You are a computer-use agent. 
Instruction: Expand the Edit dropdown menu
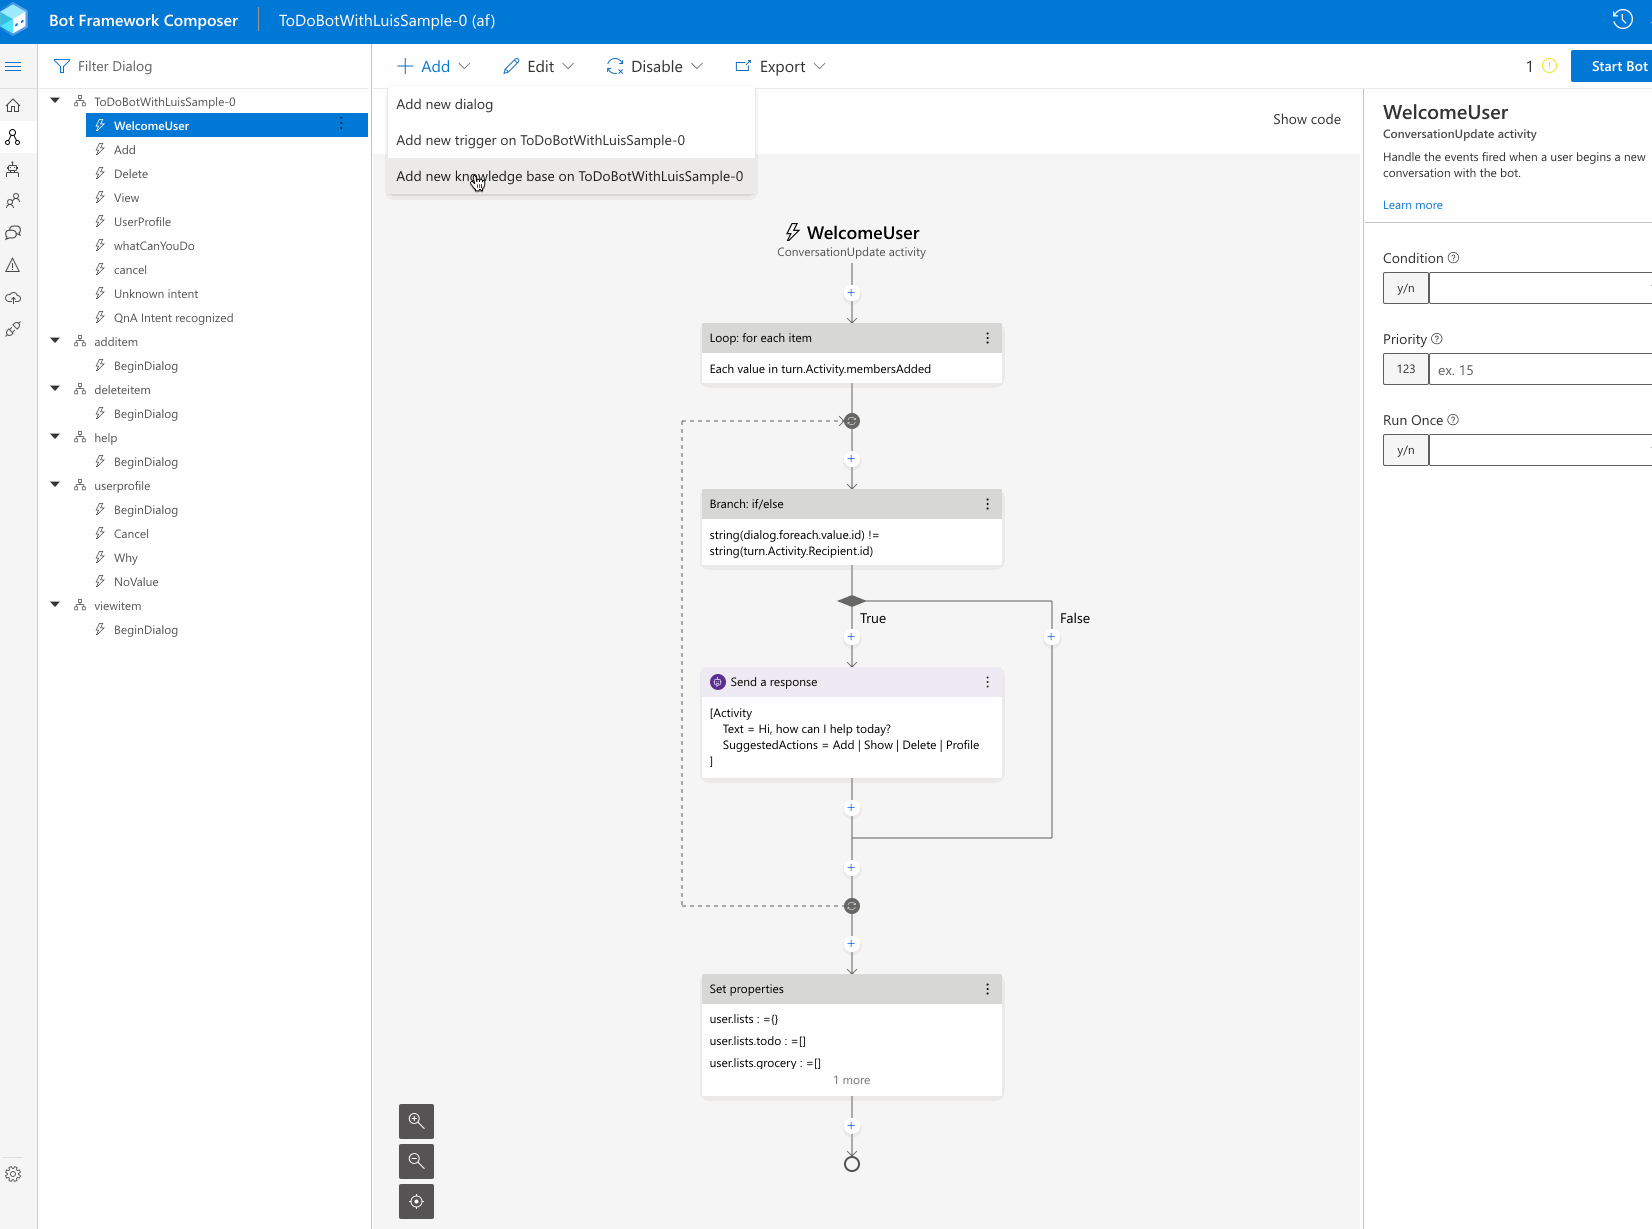538,66
